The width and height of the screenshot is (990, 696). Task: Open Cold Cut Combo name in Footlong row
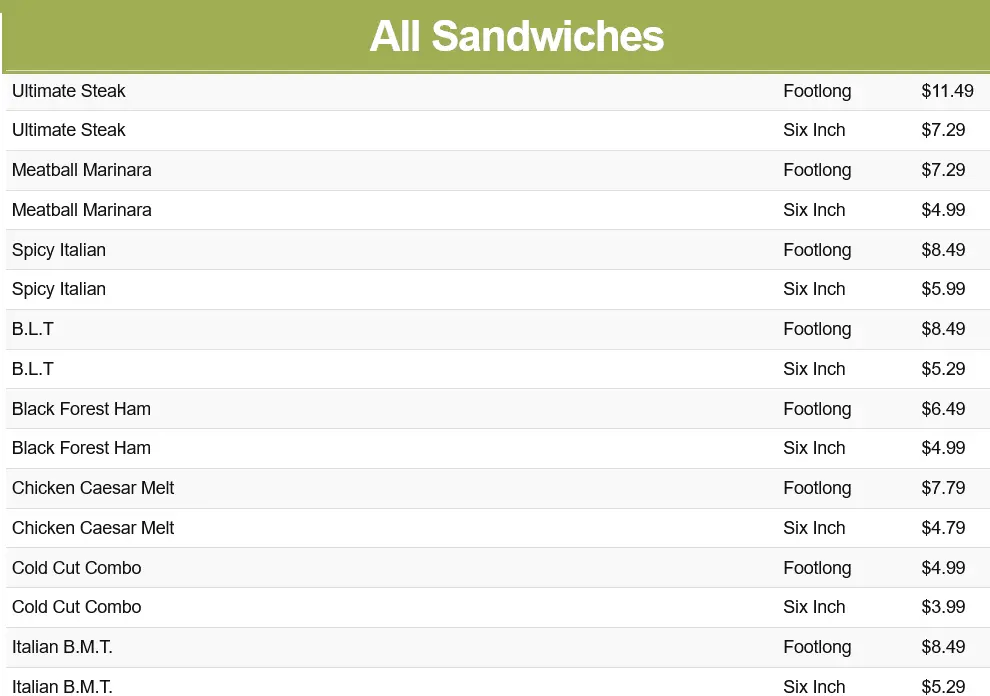[x=77, y=568]
